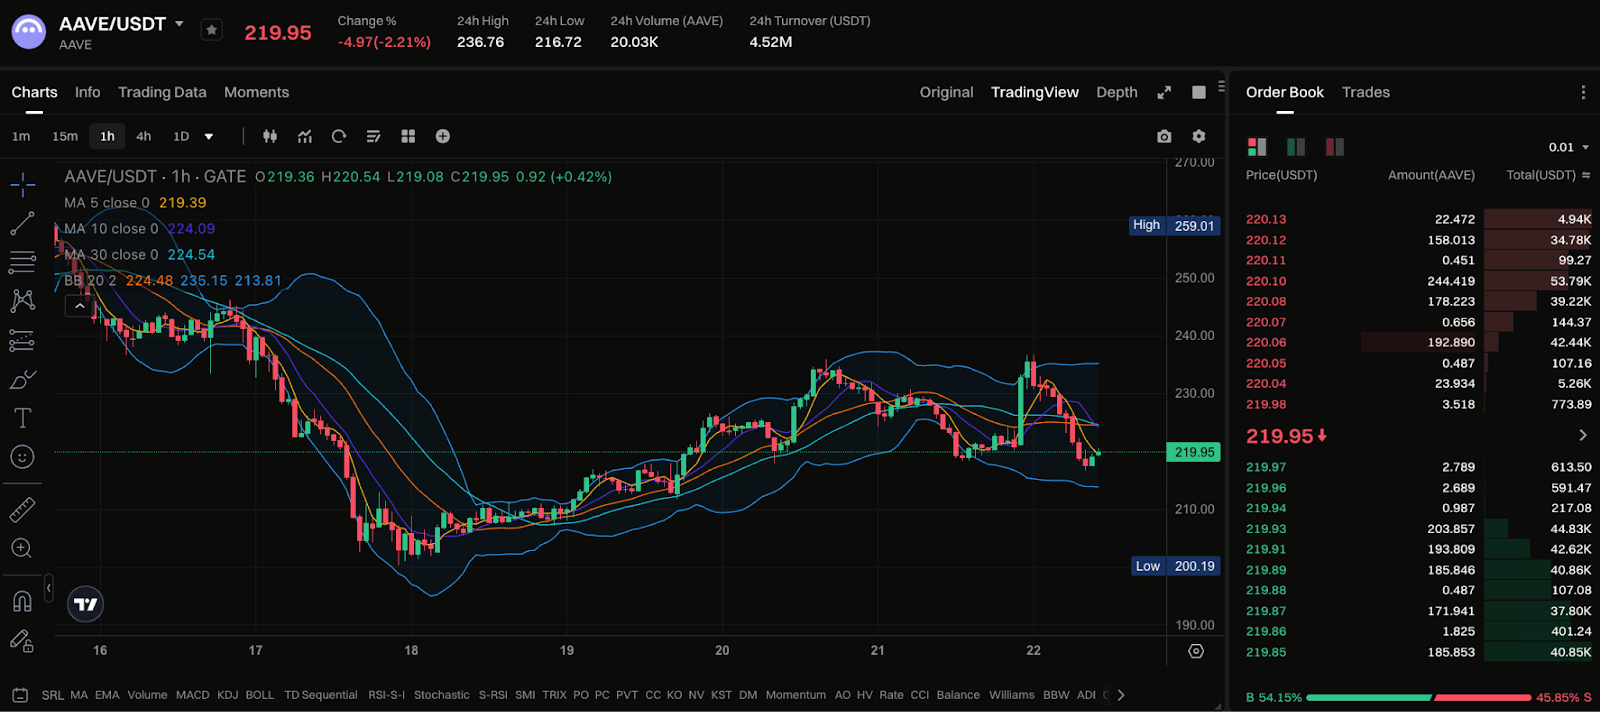Click the buy/sell ratio bar
Viewport: 1600px width, 712px height.
pyautogui.click(x=1418, y=697)
